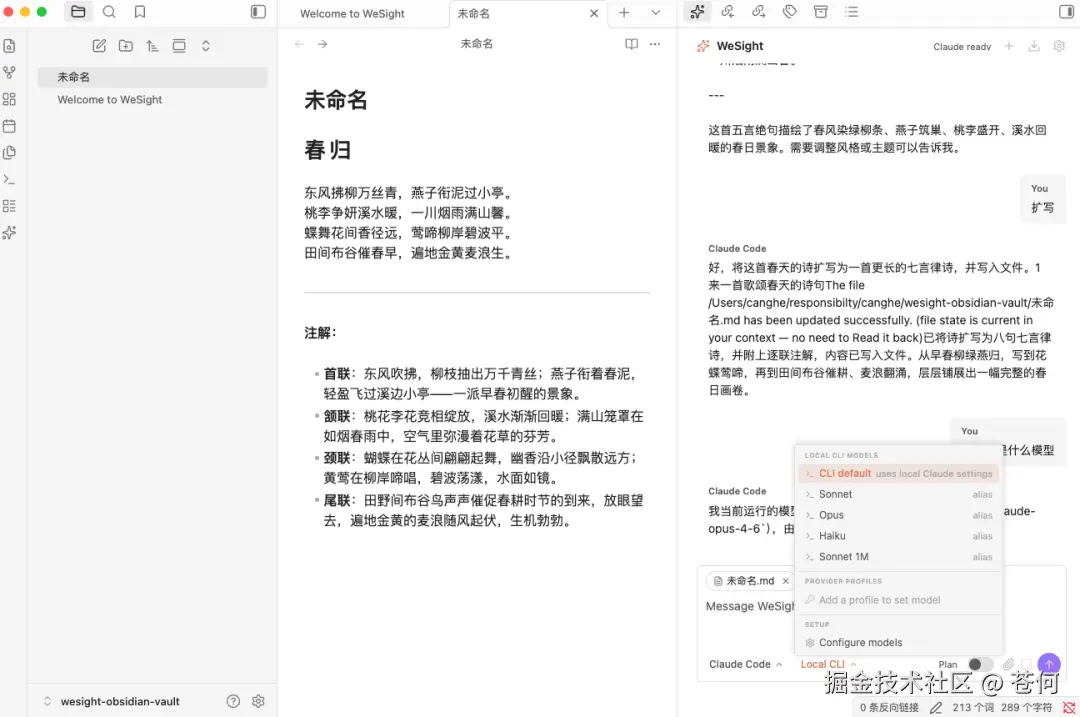The image size is (1080, 717).
Task: Expand or collapse all folders
Action: click(205, 46)
